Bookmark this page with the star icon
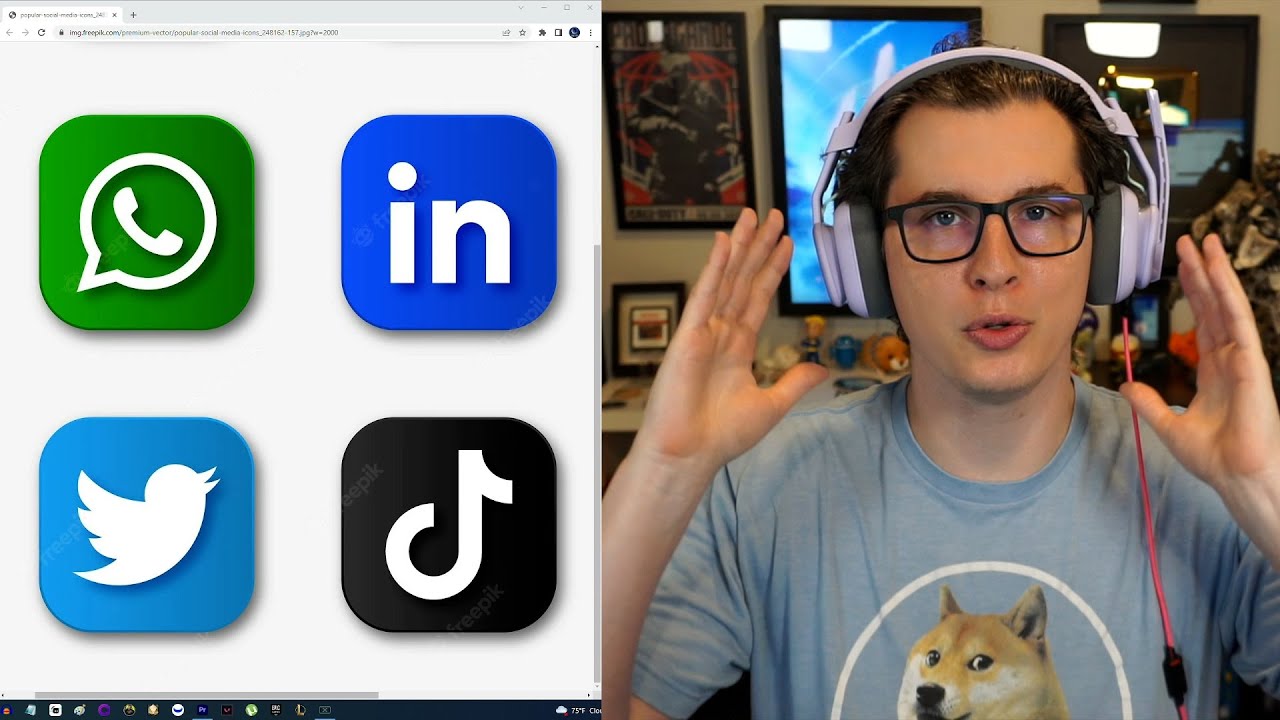Viewport: 1280px width, 720px height. pyautogui.click(x=522, y=32)
